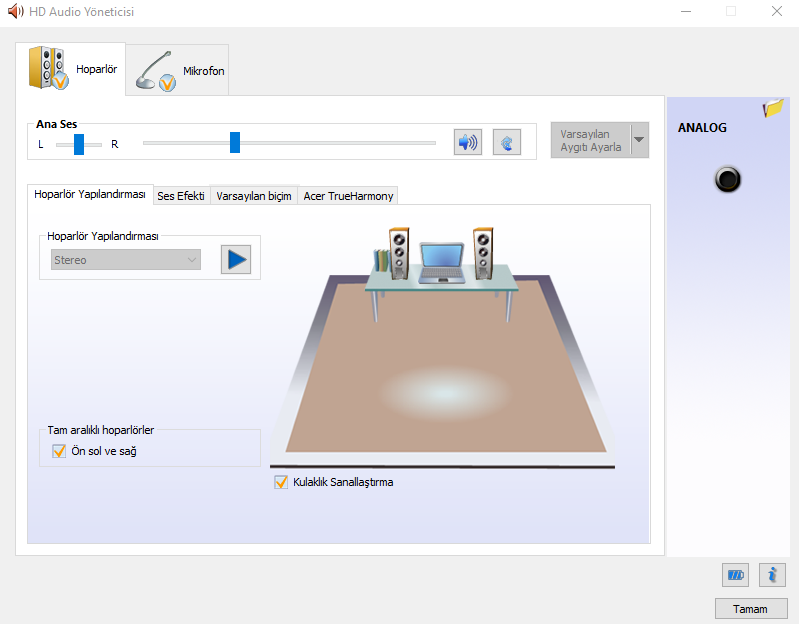Image resolution: width=799 pixels, height=624 pixels.
Task: Close the HD Audio Yöneticisi window
Action: [777, 11]
